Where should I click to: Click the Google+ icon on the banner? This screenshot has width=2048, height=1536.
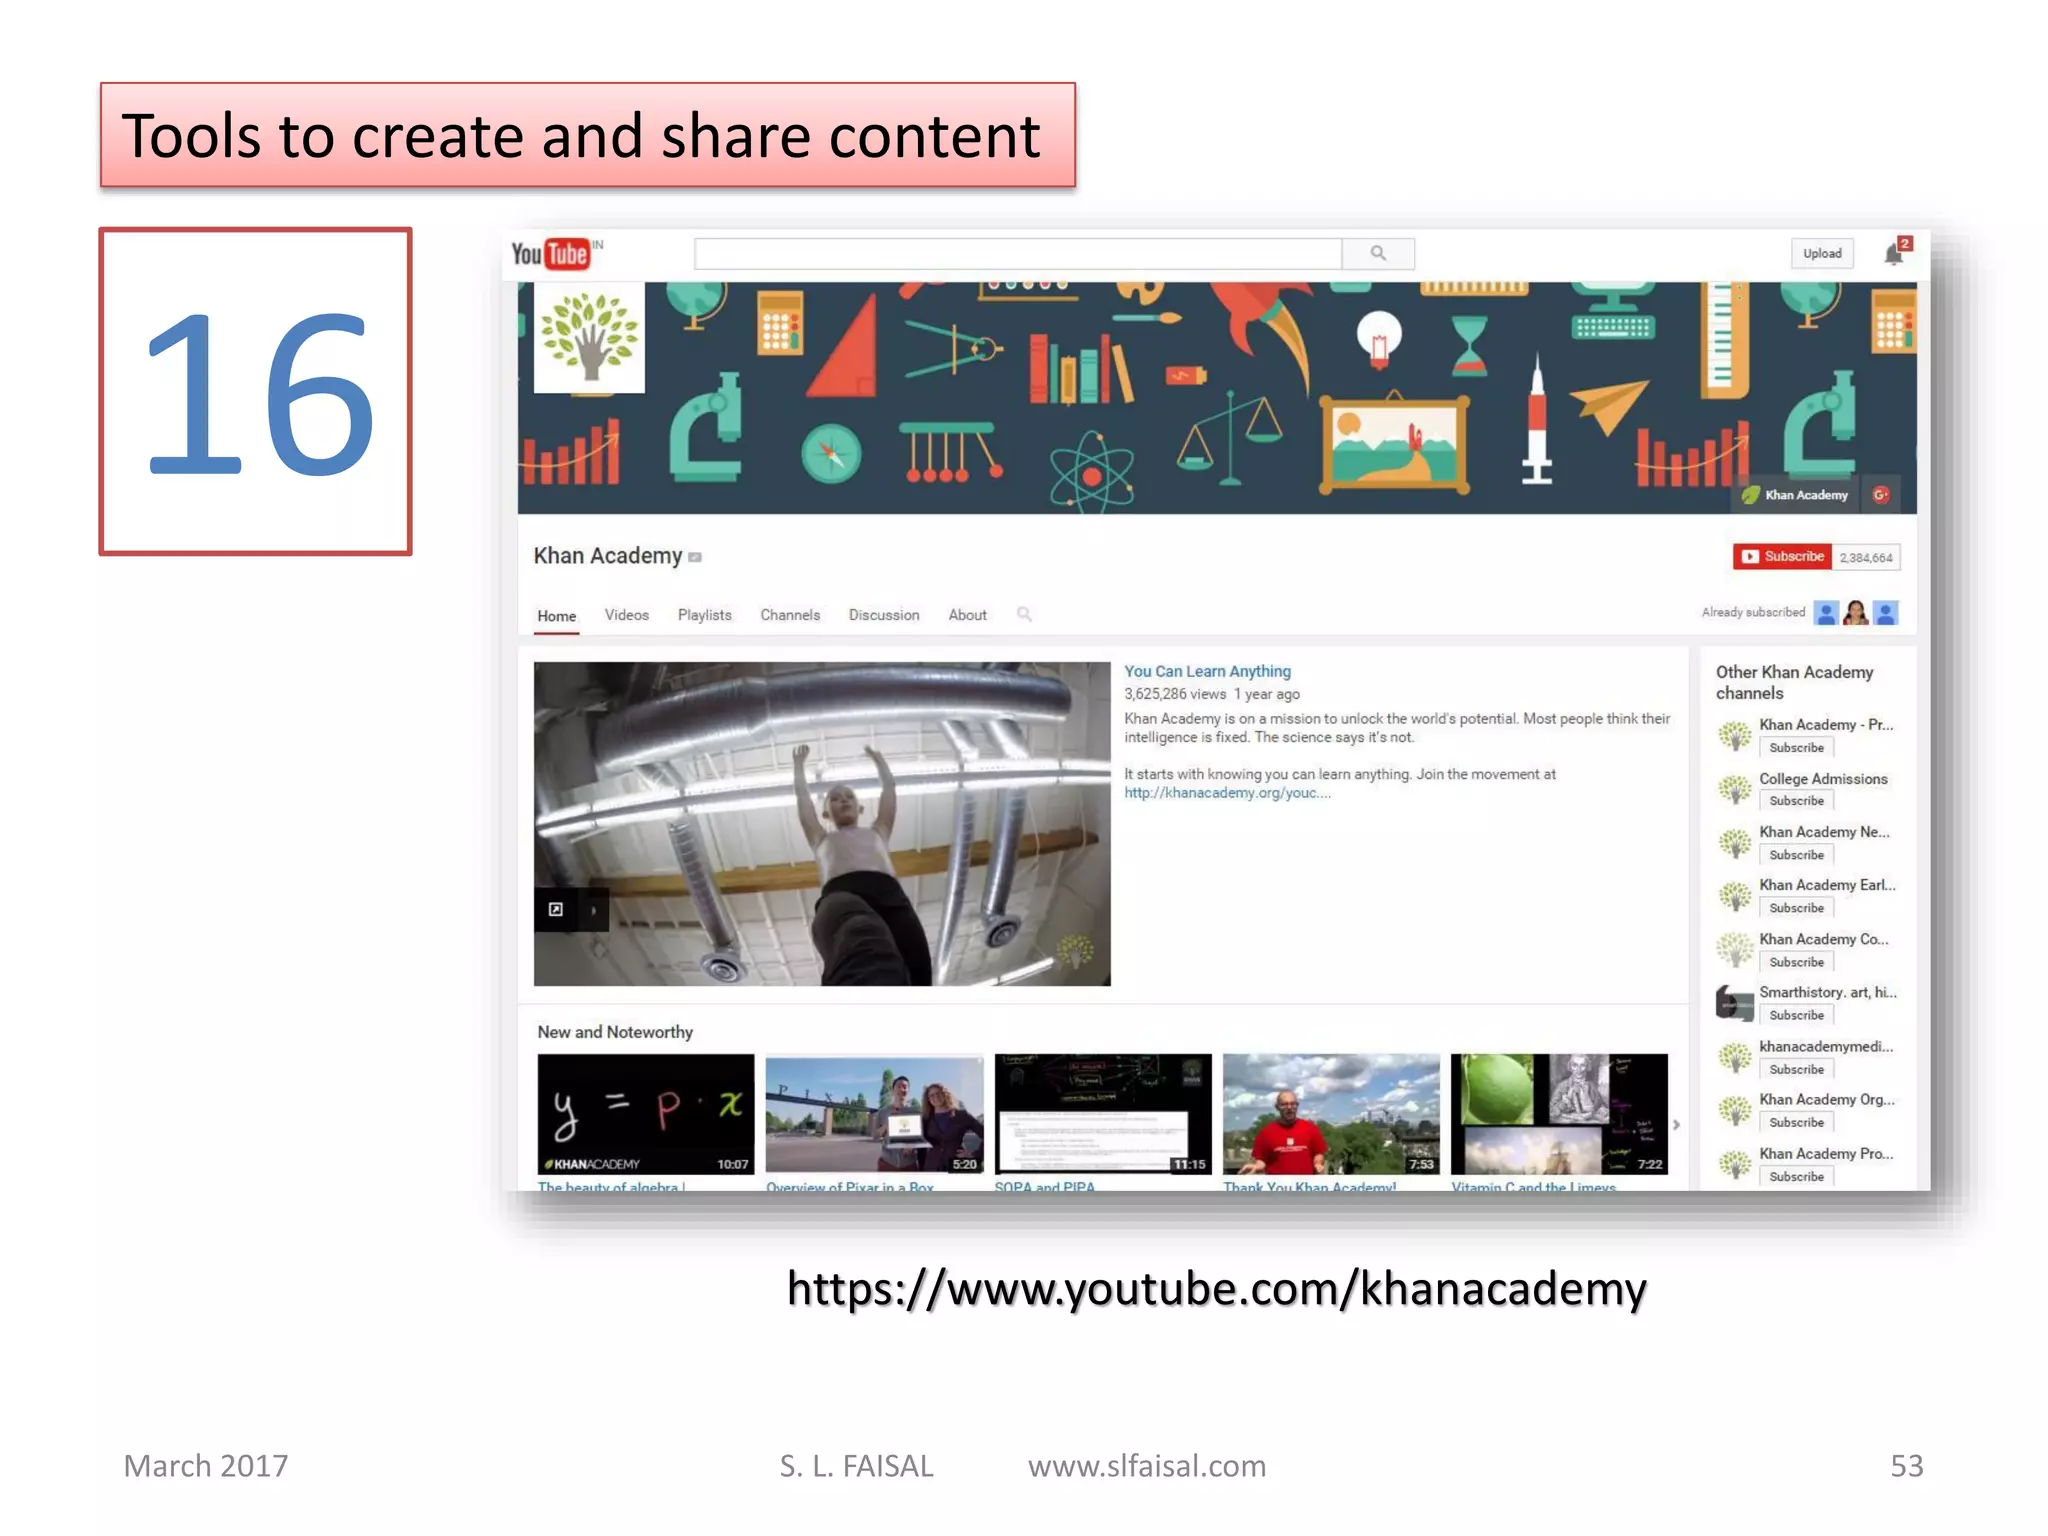pos(1881,495)
